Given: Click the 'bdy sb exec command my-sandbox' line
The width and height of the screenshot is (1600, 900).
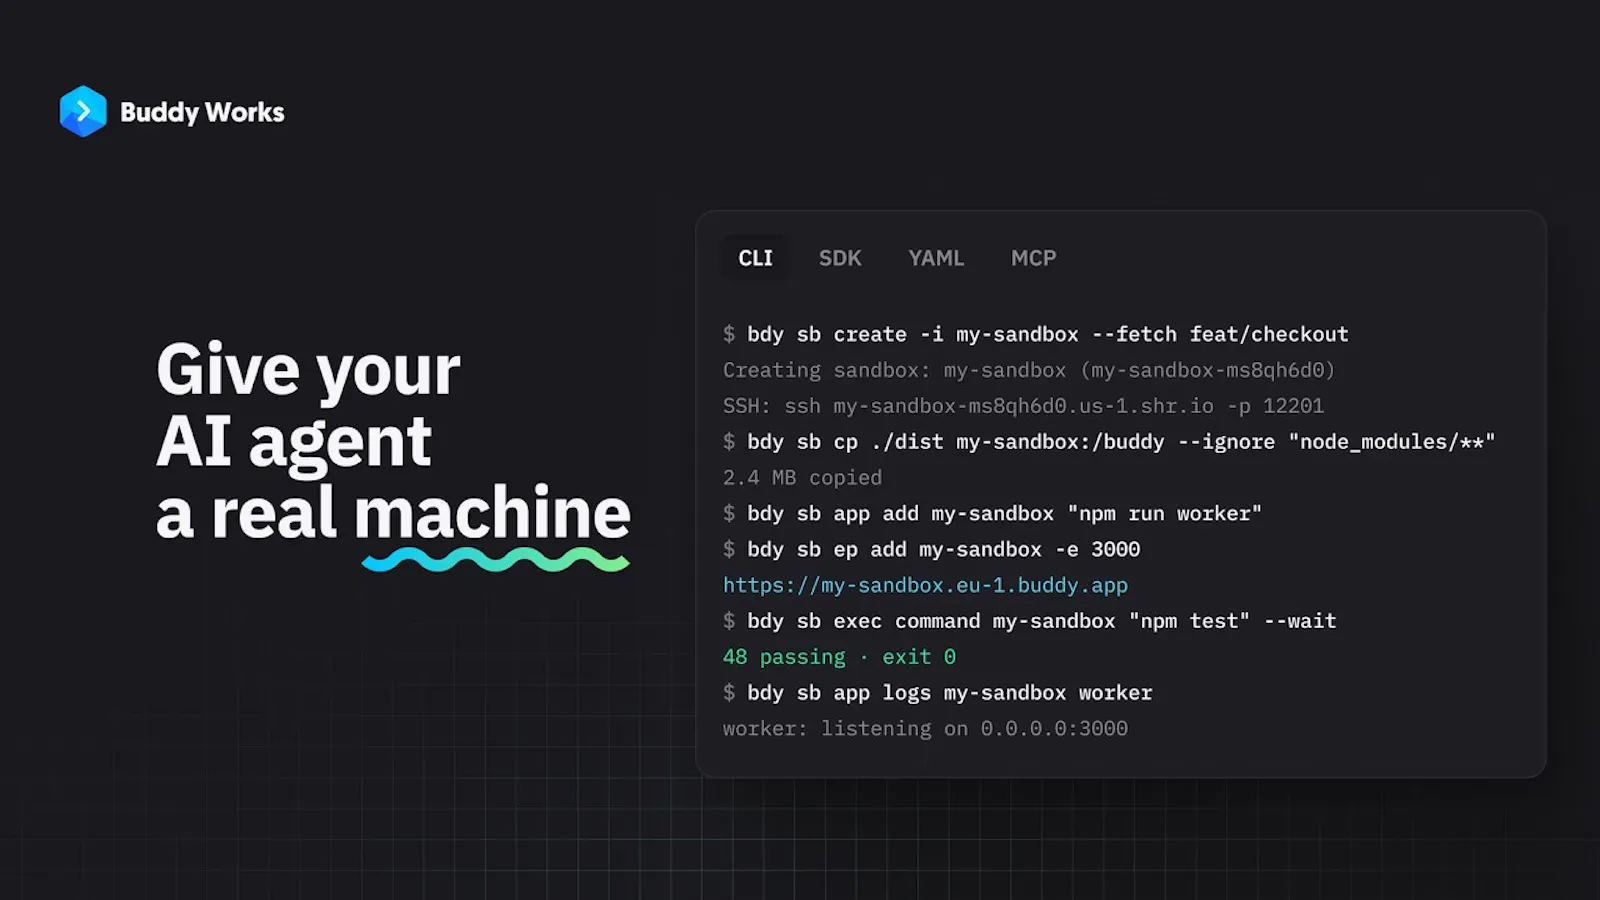Looking at the screenshot, I should pos(1029,621).
